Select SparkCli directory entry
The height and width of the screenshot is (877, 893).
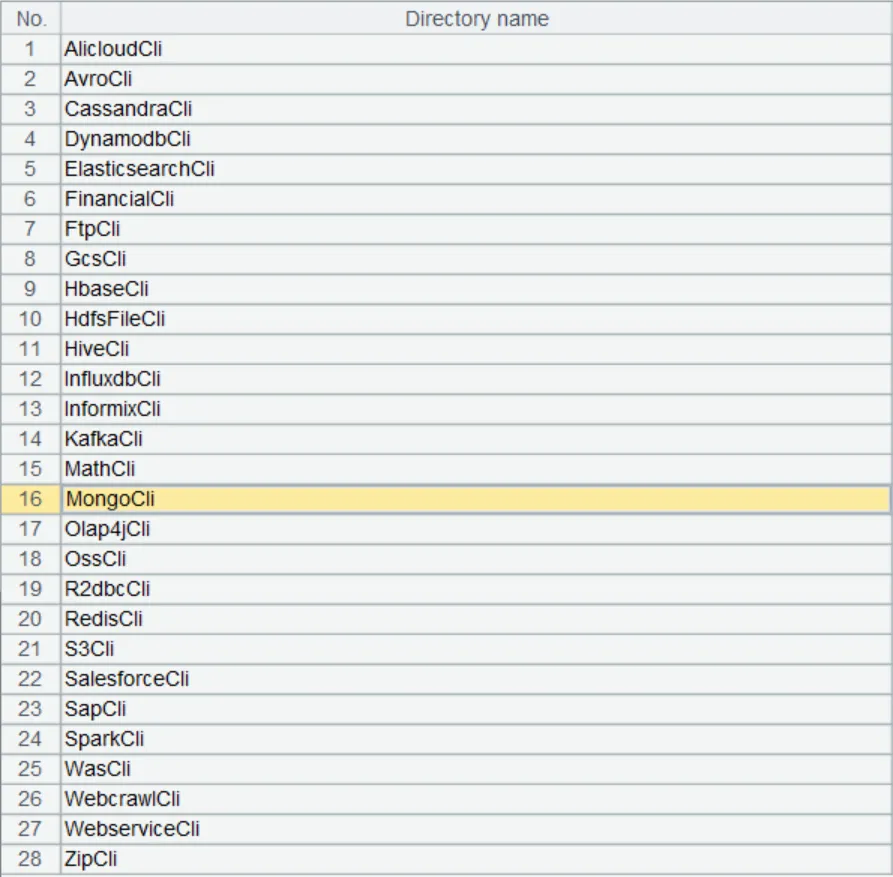476,739
